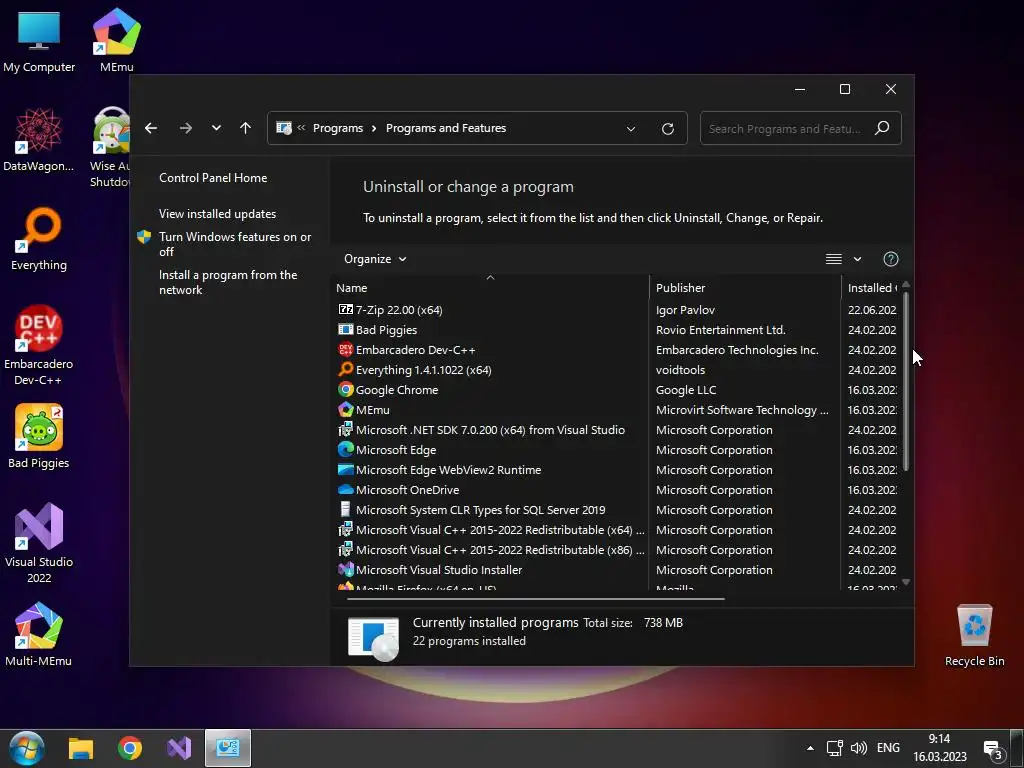Open the Organize dropdown menu
The width and height of the screenshot is (1024, 768).
click(375, 259)
